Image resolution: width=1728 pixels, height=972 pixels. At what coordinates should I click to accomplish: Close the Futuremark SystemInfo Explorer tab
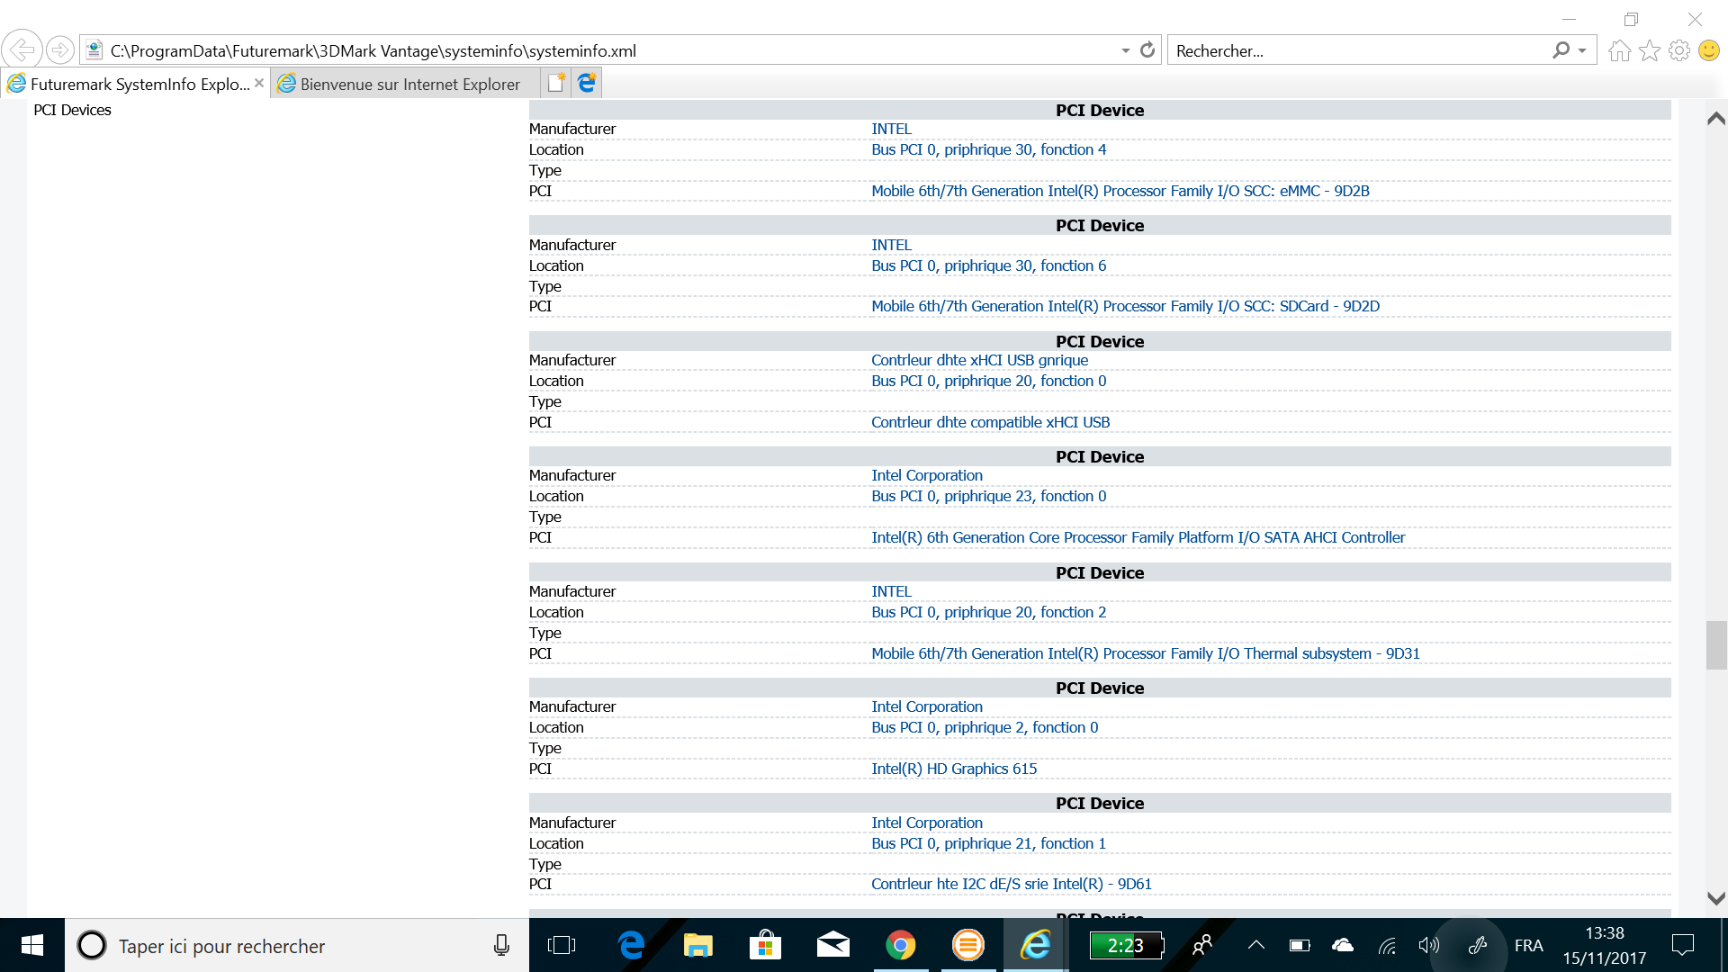259,83
